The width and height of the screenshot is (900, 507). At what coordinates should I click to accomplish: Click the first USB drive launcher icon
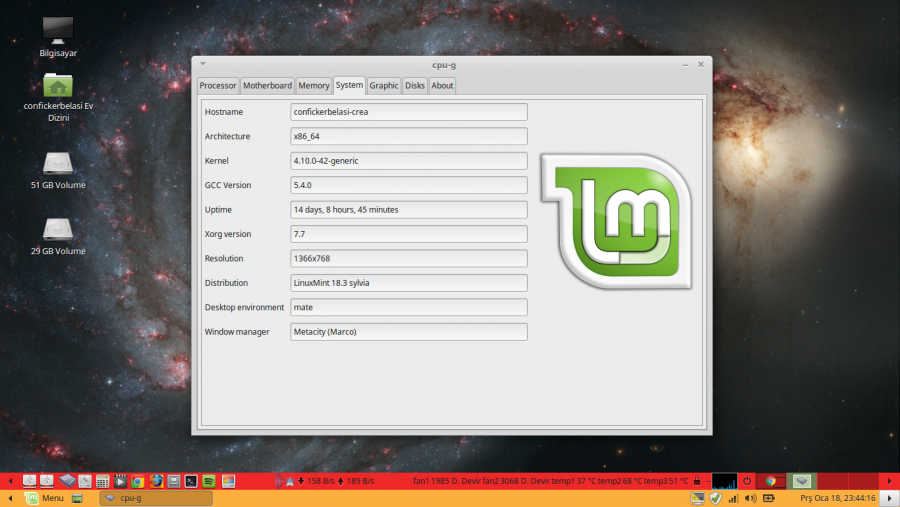(x=29, y=481)
